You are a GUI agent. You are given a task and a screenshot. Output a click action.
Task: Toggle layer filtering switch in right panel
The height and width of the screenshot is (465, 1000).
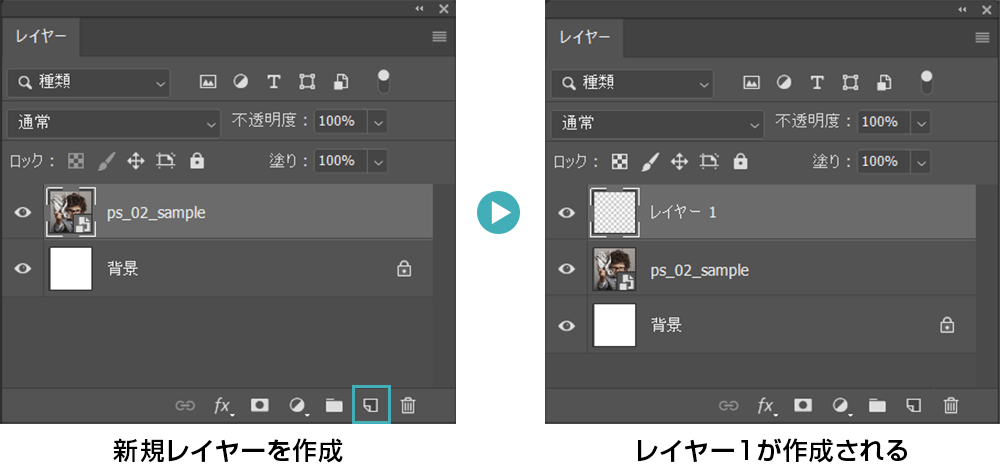click(x=926, y=81)
